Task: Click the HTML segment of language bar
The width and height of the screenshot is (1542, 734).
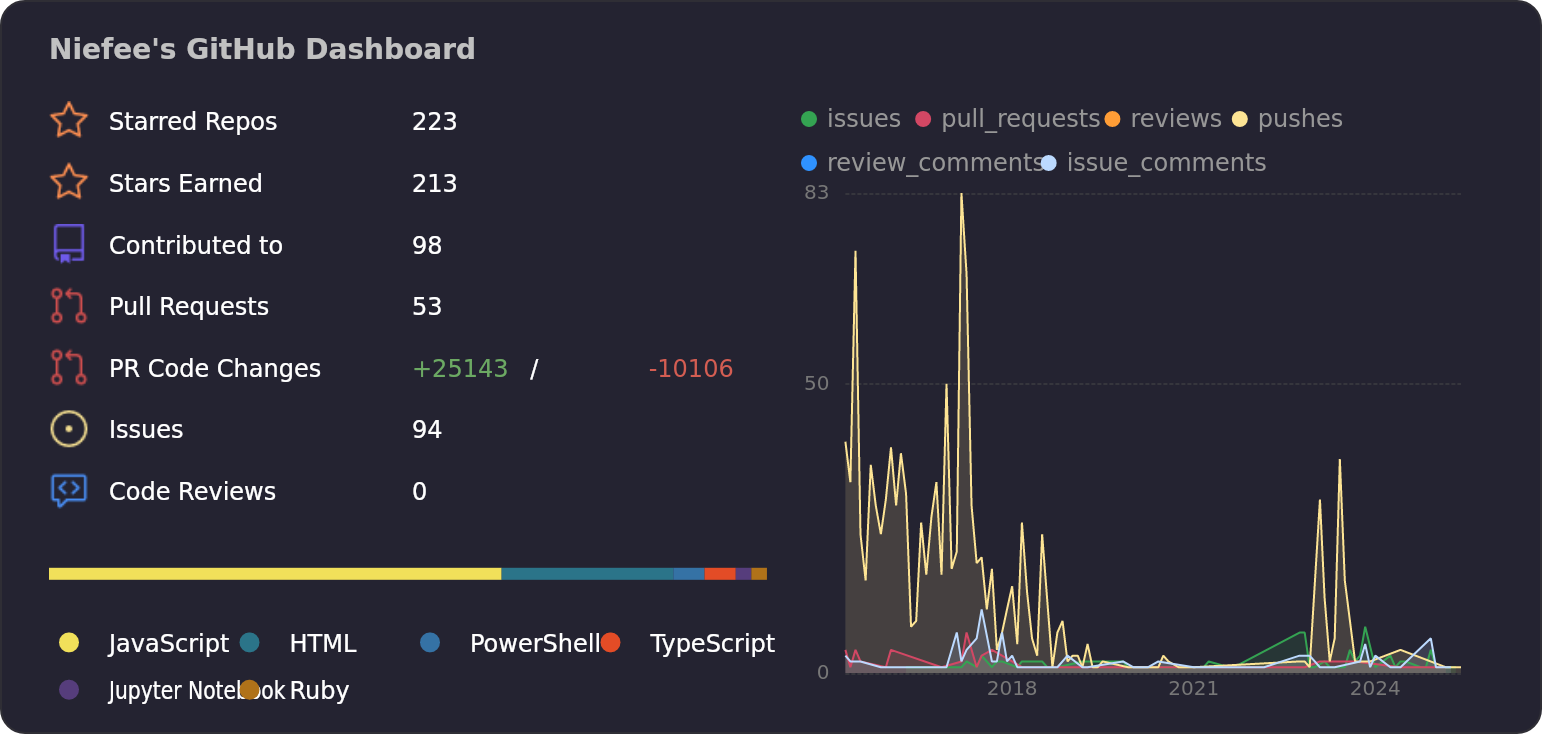Action: [x=587, y=574]
